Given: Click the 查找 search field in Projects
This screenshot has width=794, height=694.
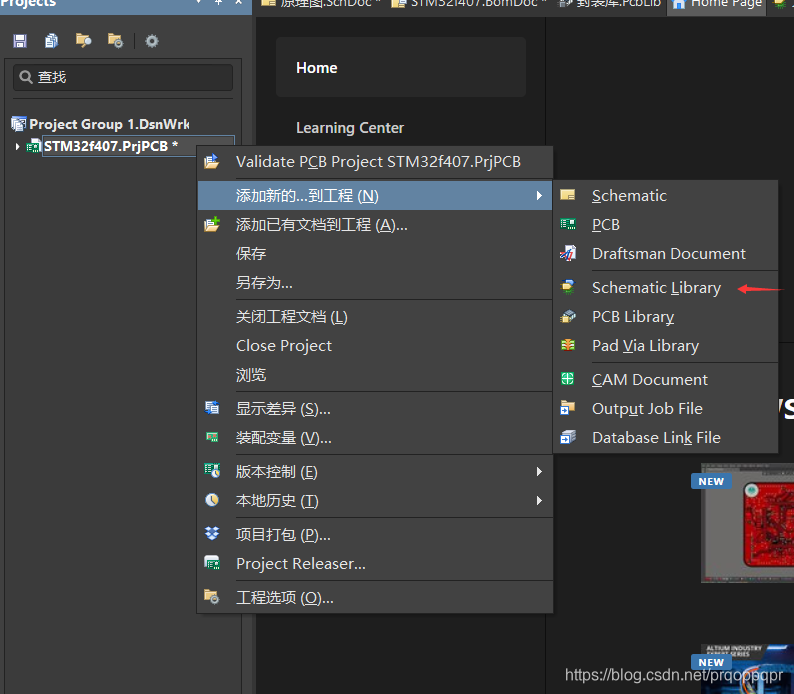Looking at the screenshot, I should (x=124, y=77).
